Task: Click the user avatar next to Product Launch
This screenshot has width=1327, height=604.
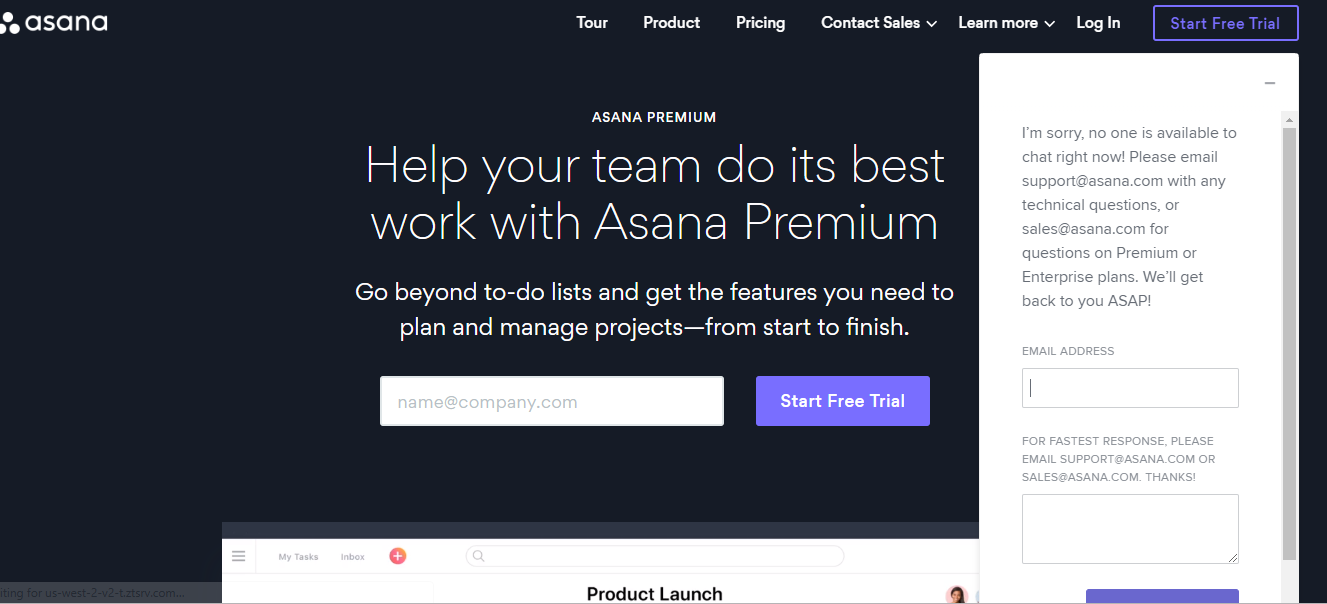Action: (x=957, y=594)
